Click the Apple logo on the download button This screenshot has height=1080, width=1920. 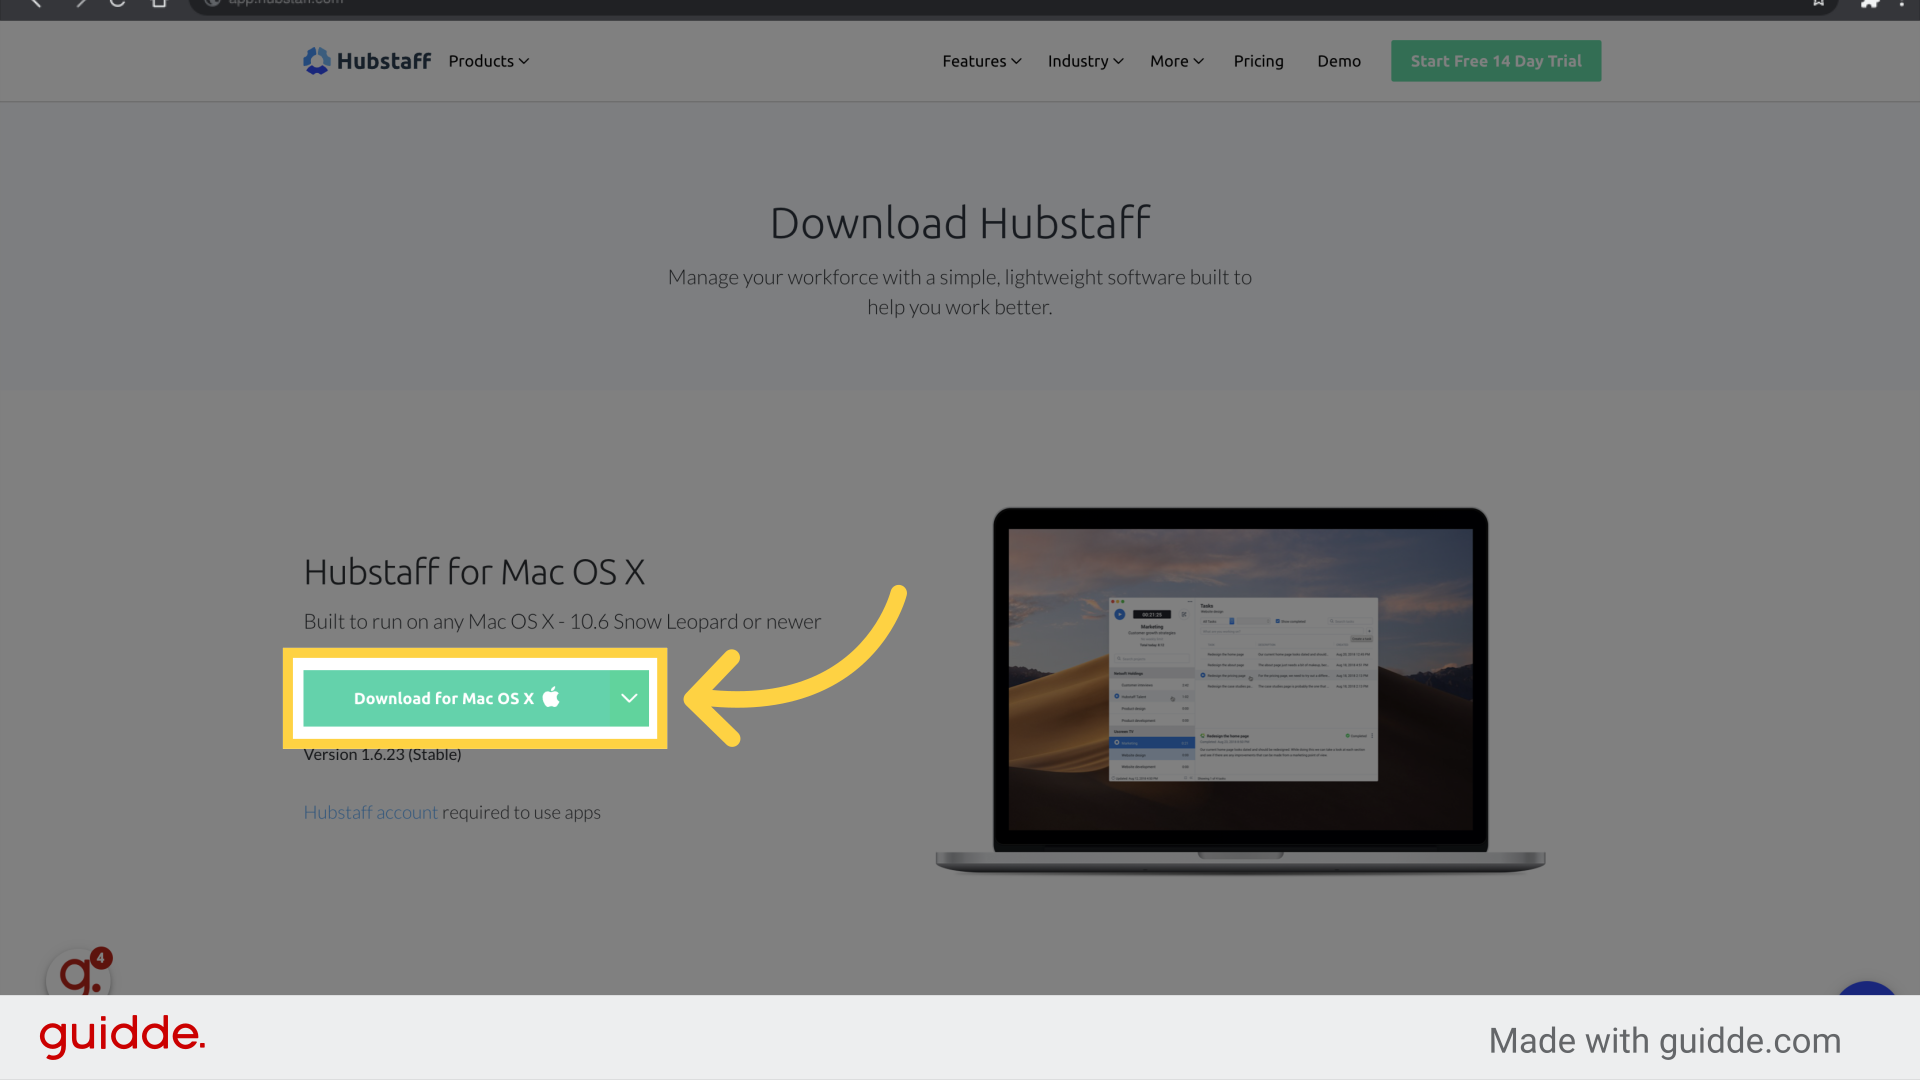pos(551,698)
